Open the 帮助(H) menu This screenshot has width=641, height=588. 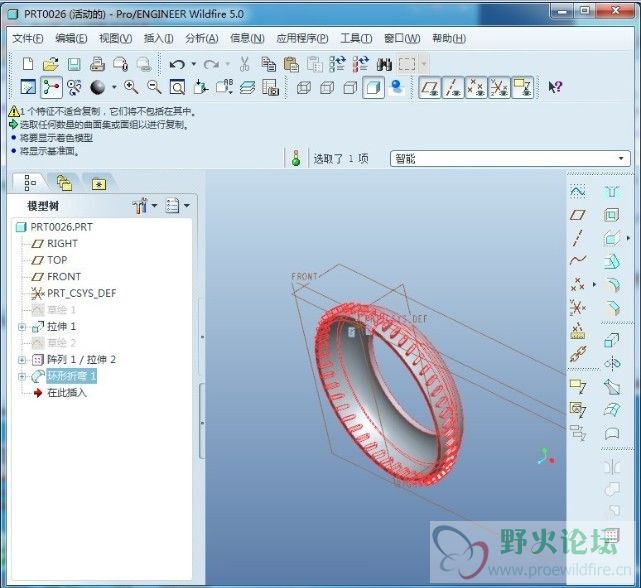point(449,38)
